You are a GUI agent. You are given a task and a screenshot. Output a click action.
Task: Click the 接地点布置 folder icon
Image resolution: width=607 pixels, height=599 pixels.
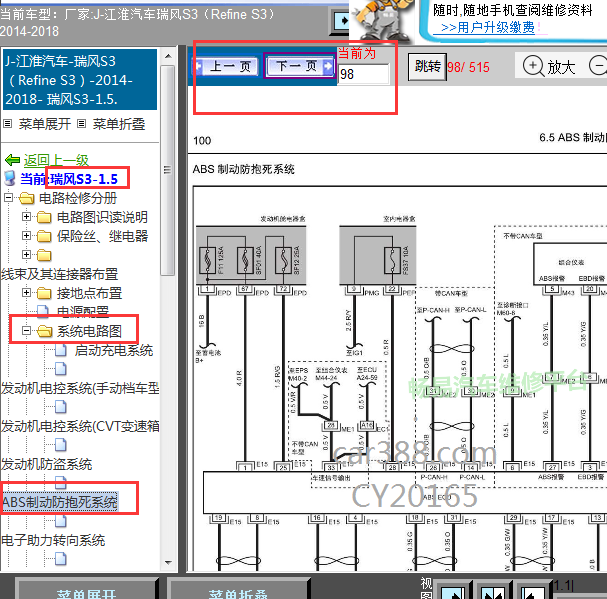click(x=44, y=293)
